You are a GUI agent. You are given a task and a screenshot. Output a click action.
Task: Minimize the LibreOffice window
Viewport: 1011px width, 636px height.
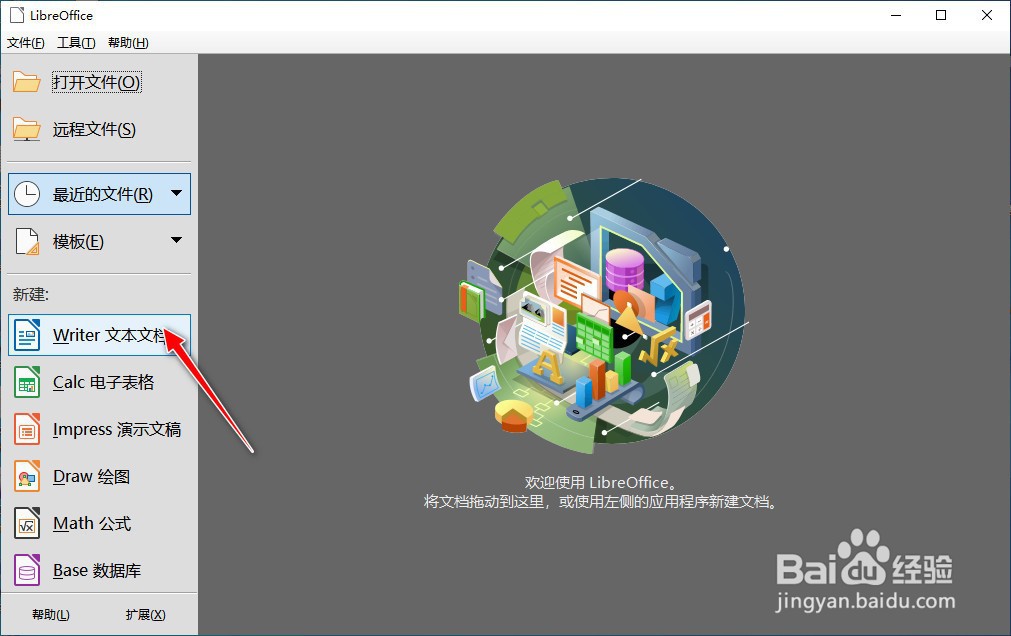pyautogui.click(x=896, y=15)
